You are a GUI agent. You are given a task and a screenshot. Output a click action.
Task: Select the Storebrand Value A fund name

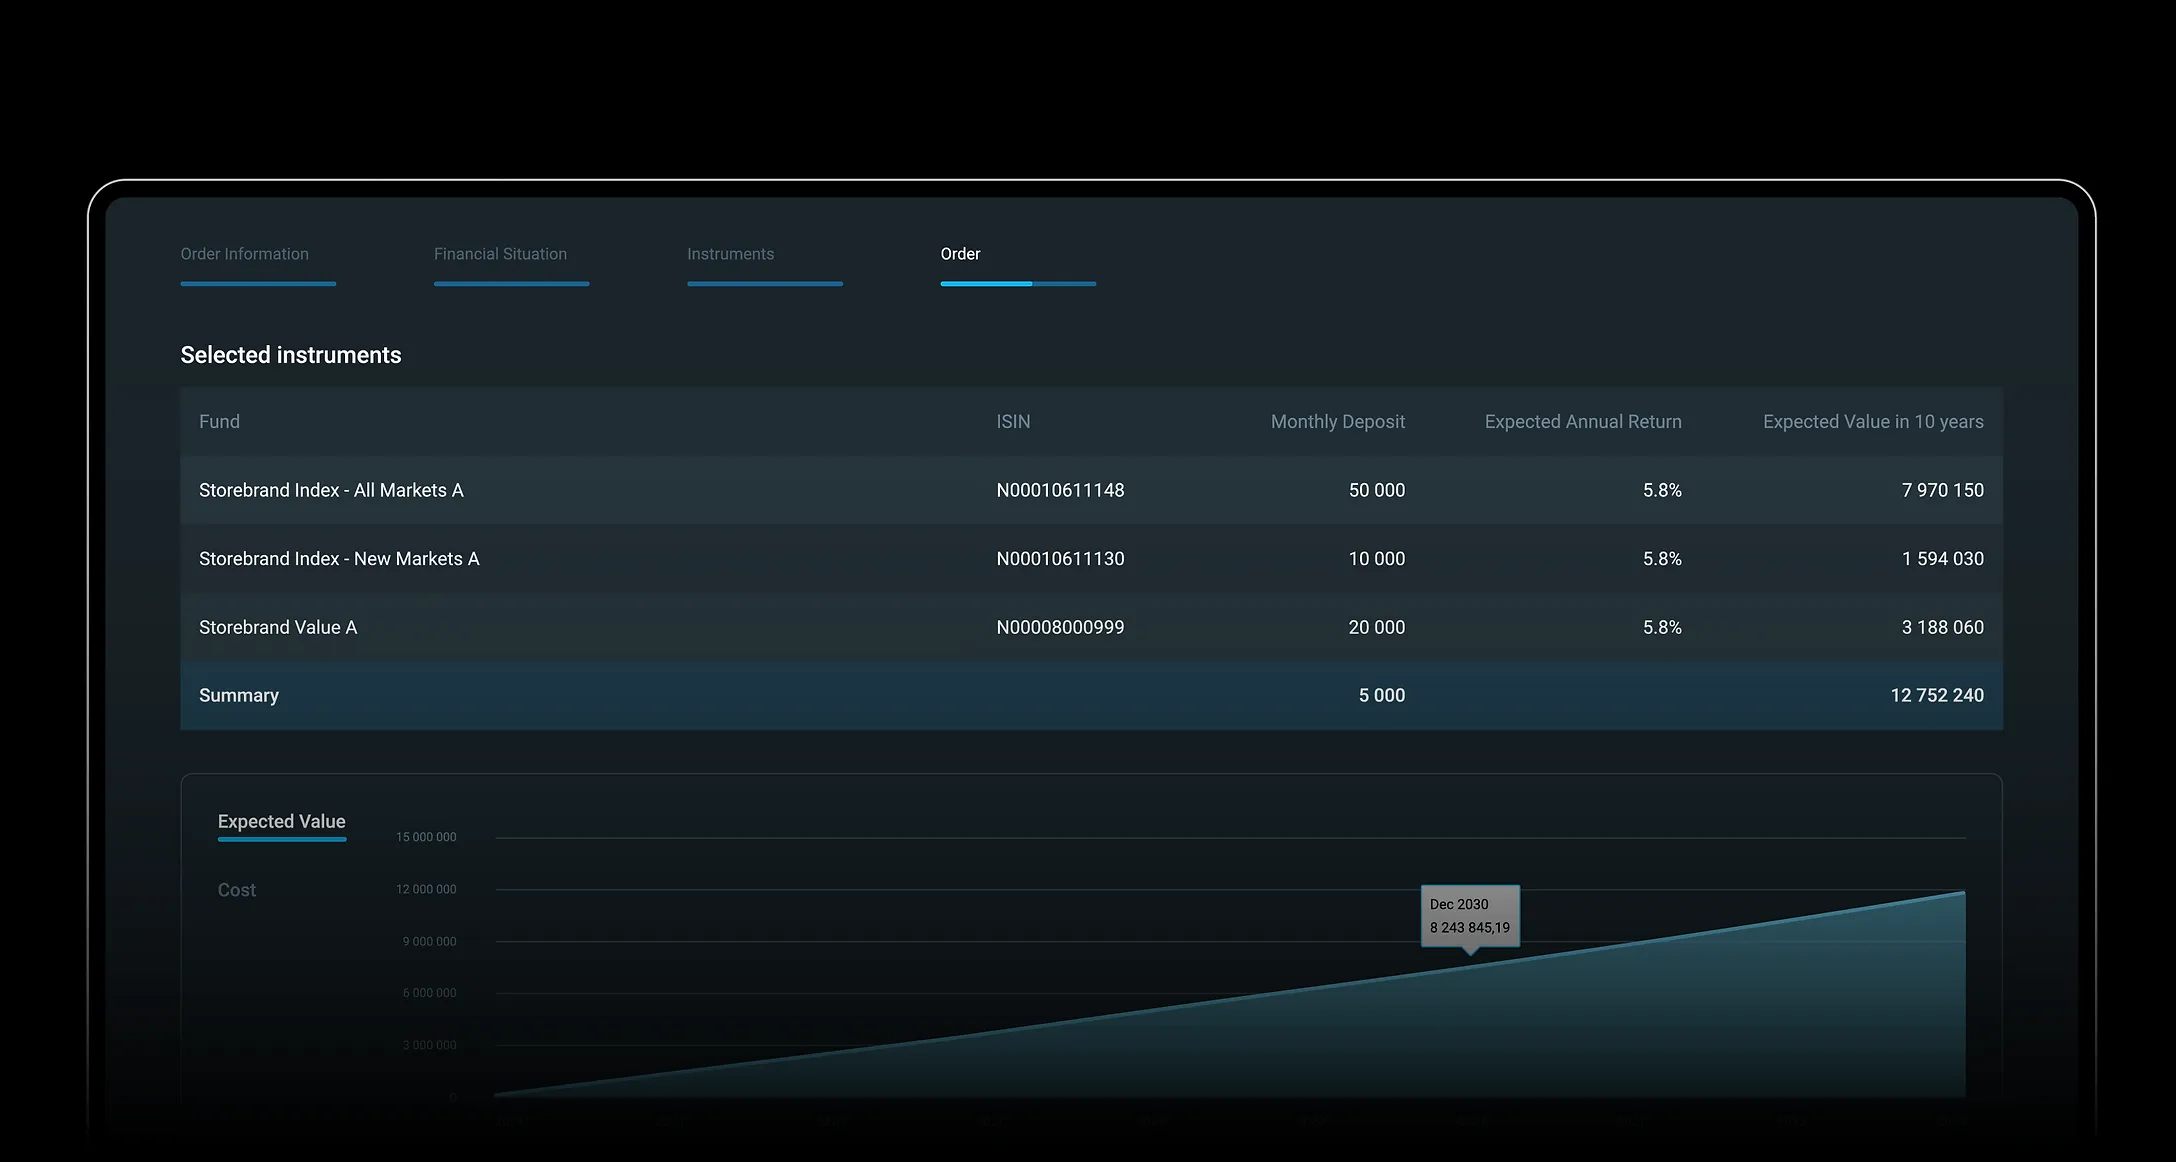(x=278, y=627)
